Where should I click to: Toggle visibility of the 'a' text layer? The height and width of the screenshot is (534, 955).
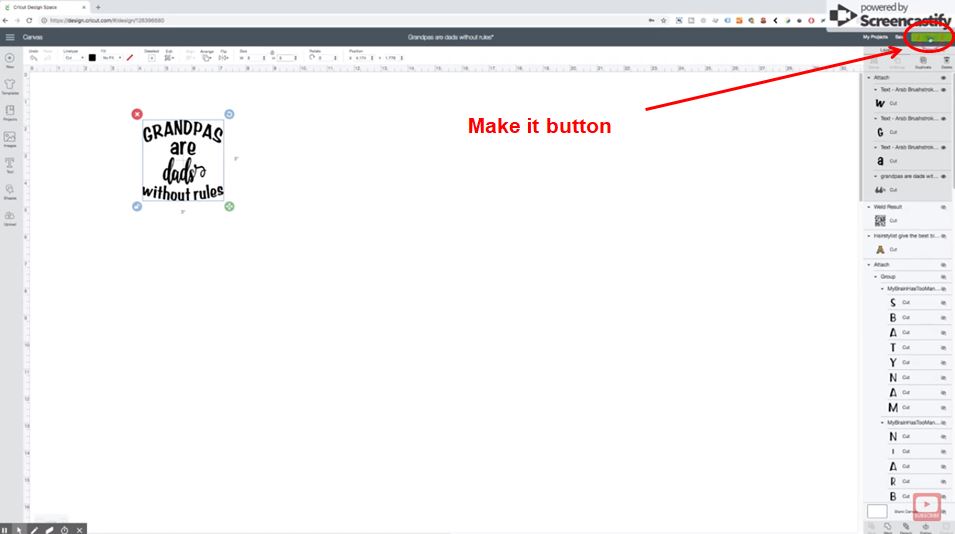[943, 147]
